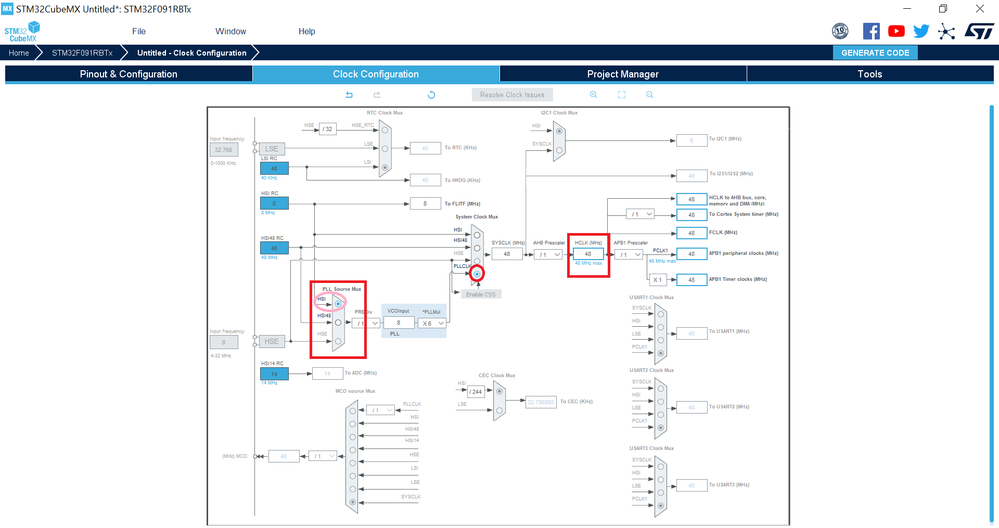Zoom in on the clock diagram
The width and height of the screenshot is (999, 528).
[x=593, y=95]
